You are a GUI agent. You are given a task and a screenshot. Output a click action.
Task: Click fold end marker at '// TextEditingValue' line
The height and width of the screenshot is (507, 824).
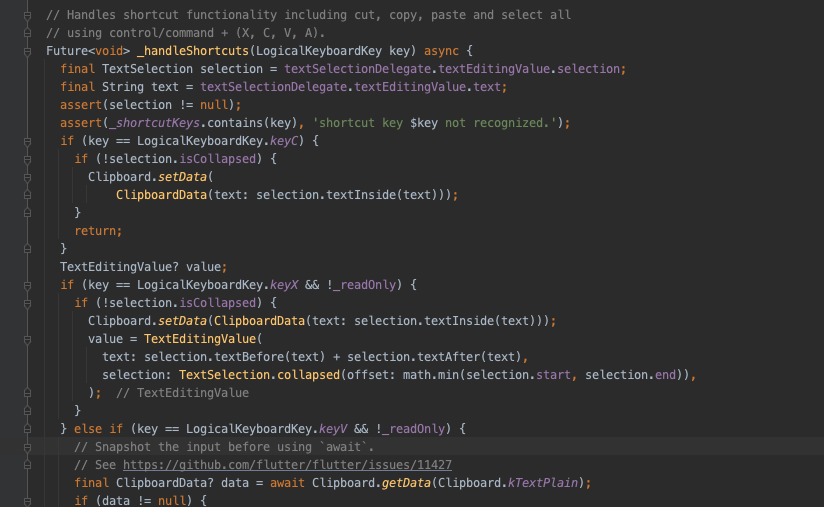[x=27, y=393]
